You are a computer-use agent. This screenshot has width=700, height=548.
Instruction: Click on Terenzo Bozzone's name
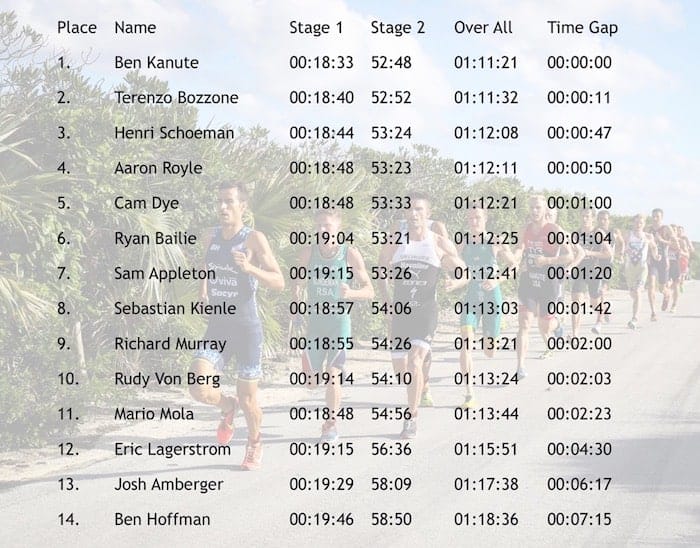pos(176,98)
